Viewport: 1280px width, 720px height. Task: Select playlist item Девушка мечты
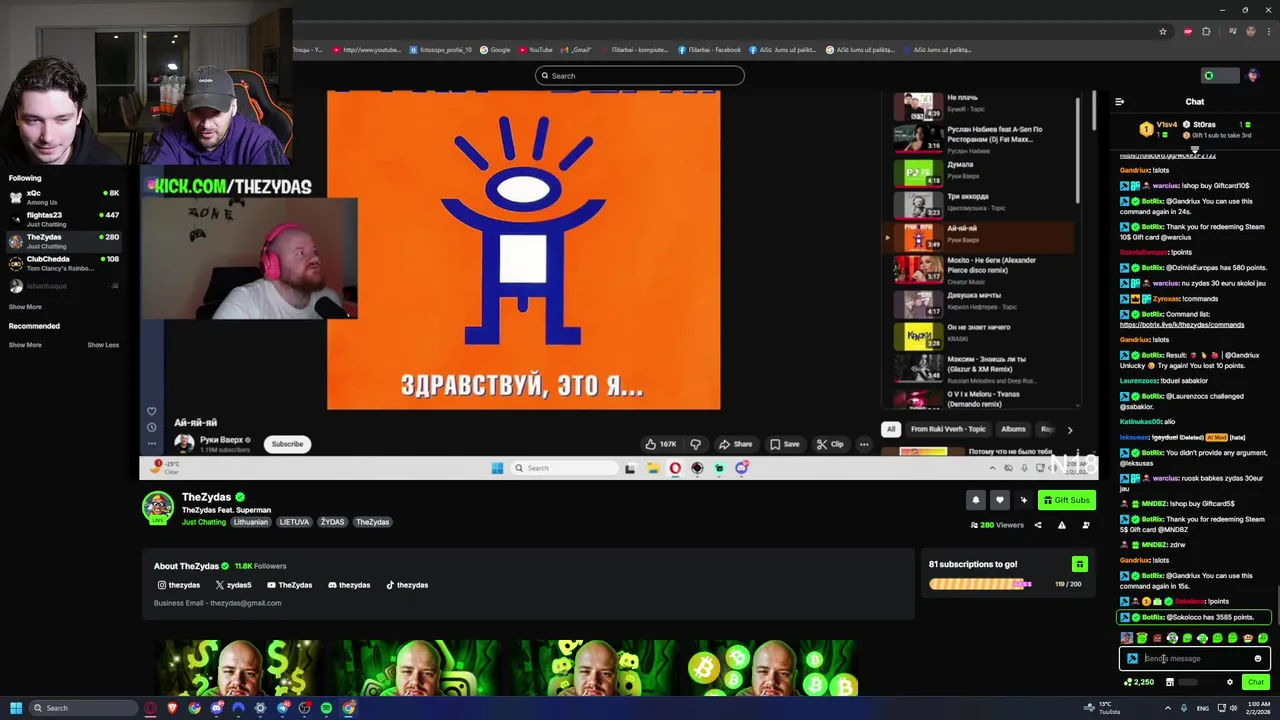983,301
